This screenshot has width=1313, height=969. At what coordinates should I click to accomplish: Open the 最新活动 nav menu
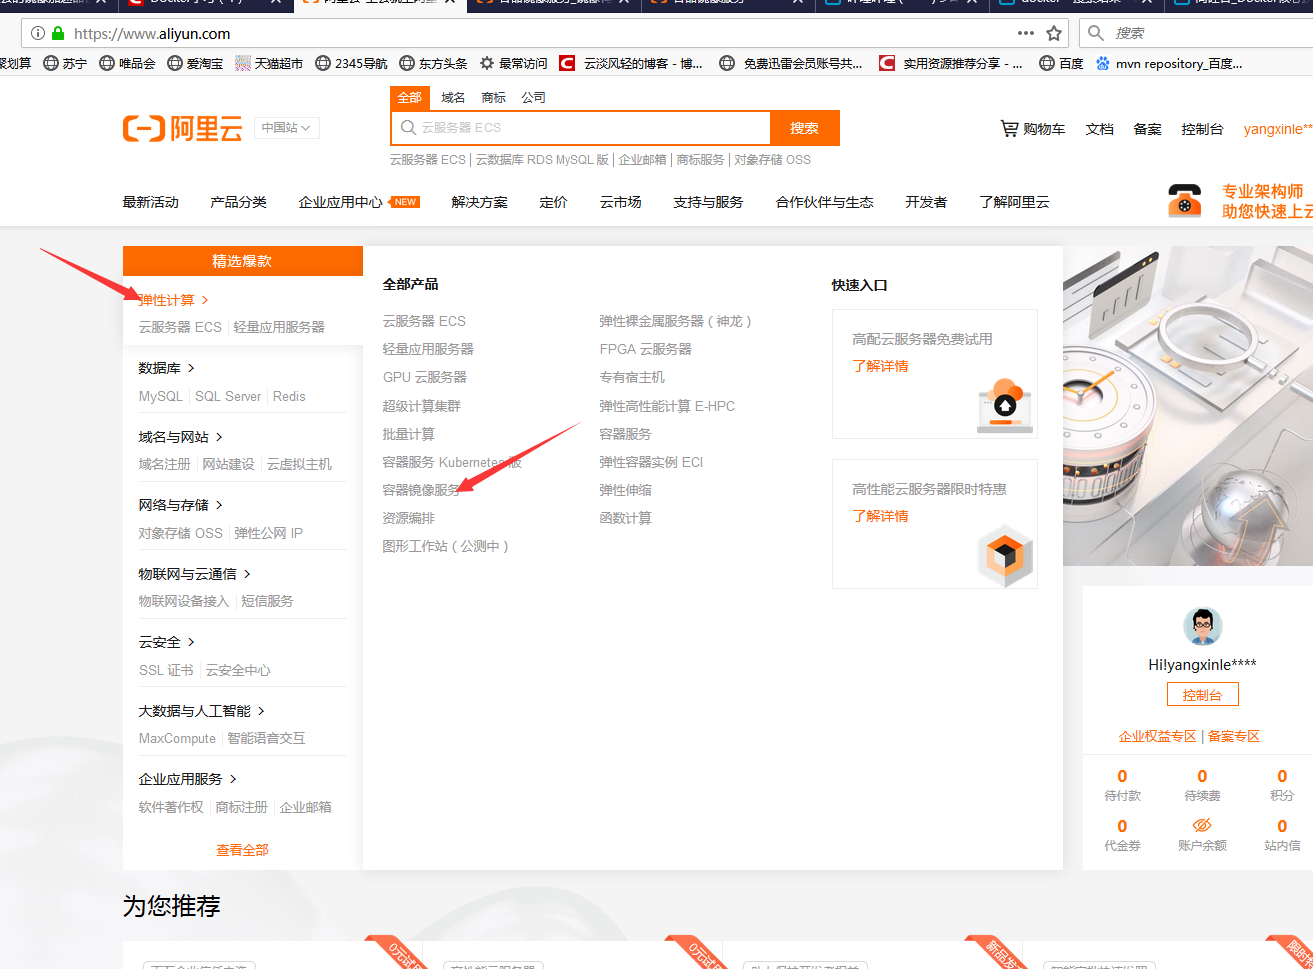(x=151, y=202)
